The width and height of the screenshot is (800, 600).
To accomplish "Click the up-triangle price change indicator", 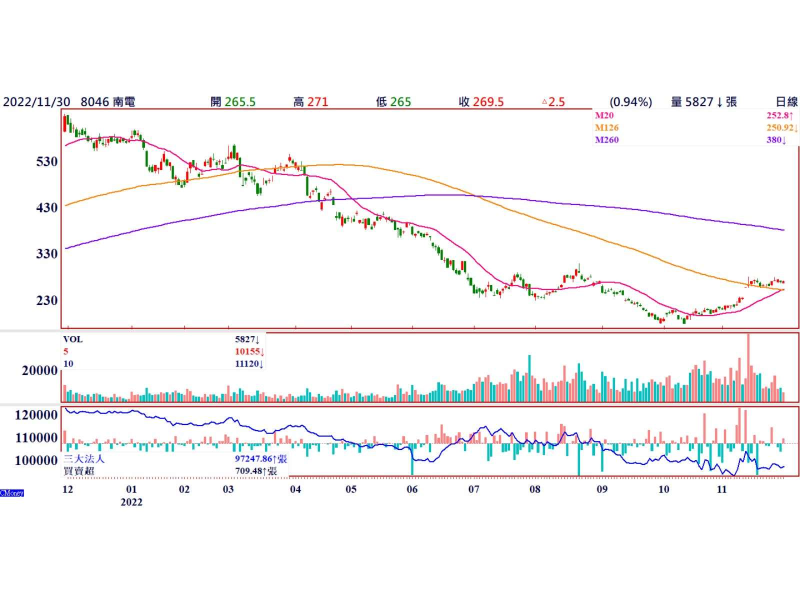I will 544,102.
